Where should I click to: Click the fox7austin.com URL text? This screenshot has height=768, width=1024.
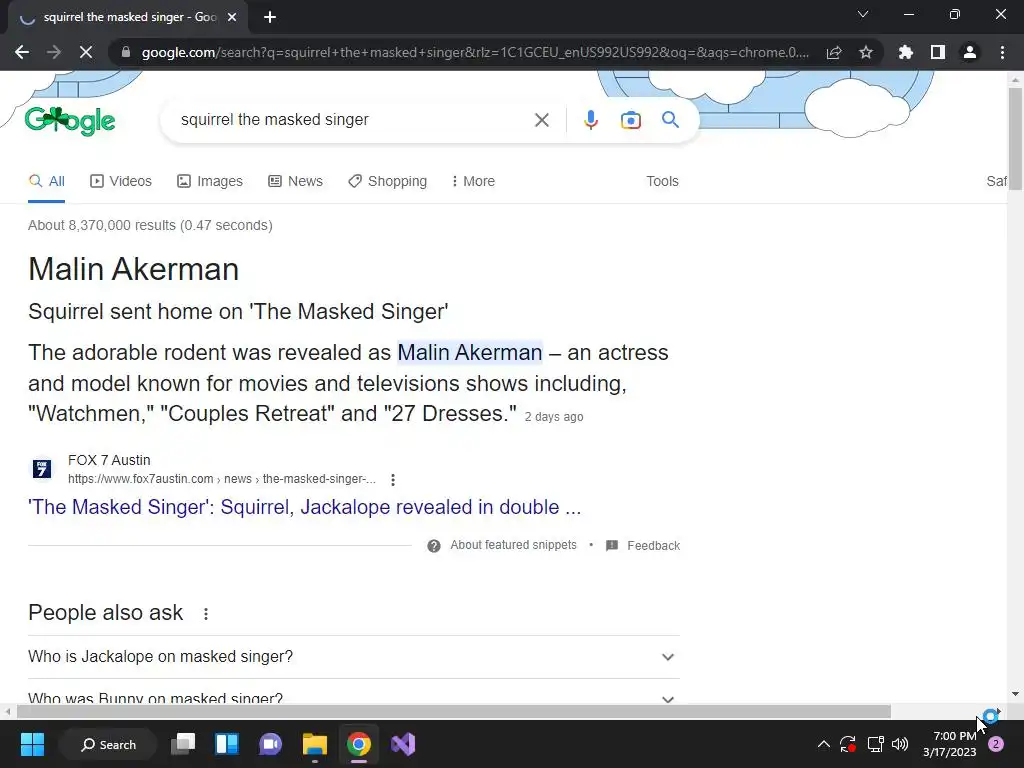point(222,479)
